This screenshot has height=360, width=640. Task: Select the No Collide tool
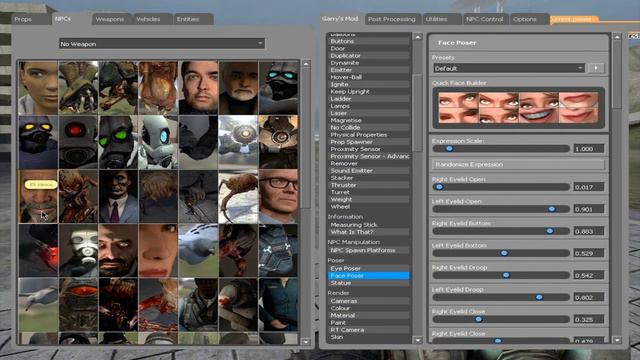tap(369, 127)
